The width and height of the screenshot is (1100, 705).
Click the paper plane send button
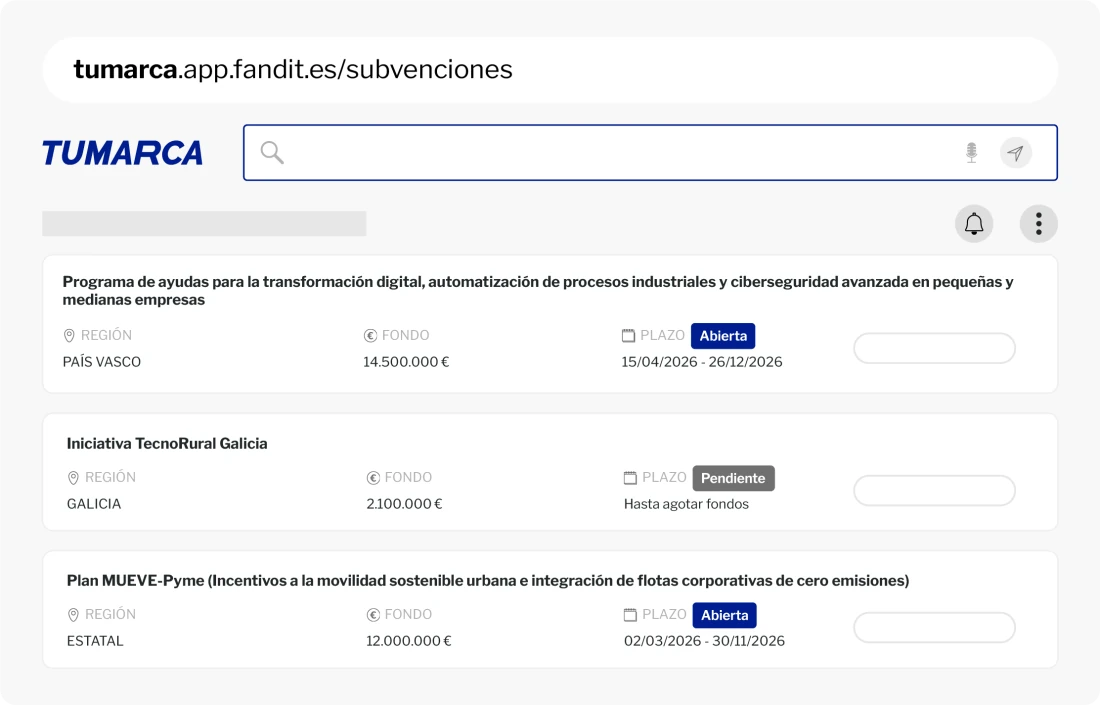point(1016,152)
